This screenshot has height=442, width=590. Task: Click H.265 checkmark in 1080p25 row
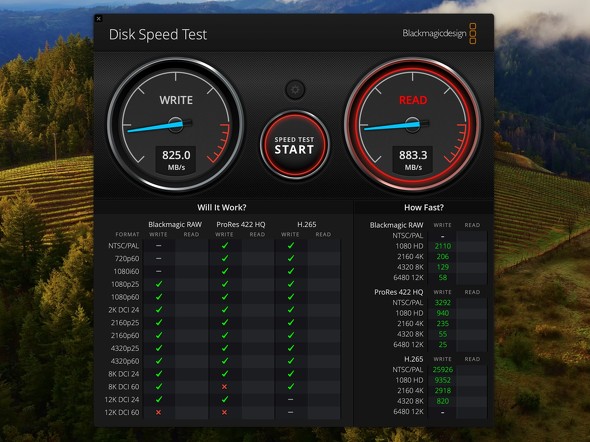(290, 284)
